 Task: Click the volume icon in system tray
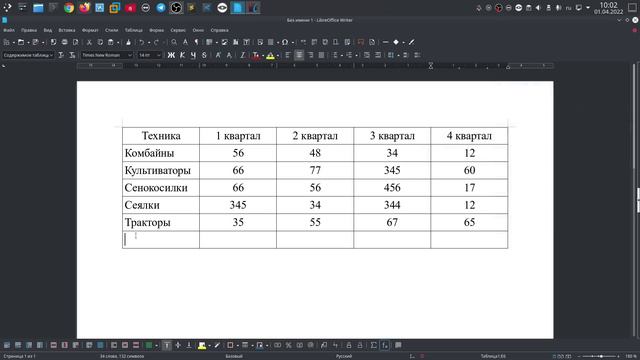click(538, 8)
